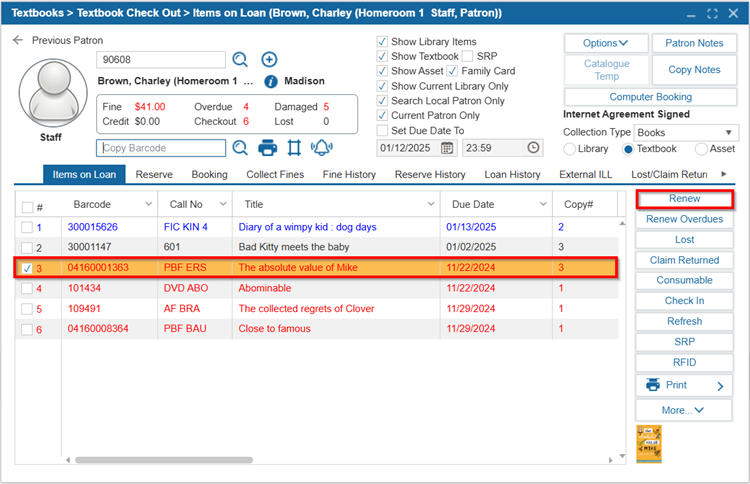Click the Previous Patron back arrow
Viewport: 750px width, 484px height.
tap(18, 40)
